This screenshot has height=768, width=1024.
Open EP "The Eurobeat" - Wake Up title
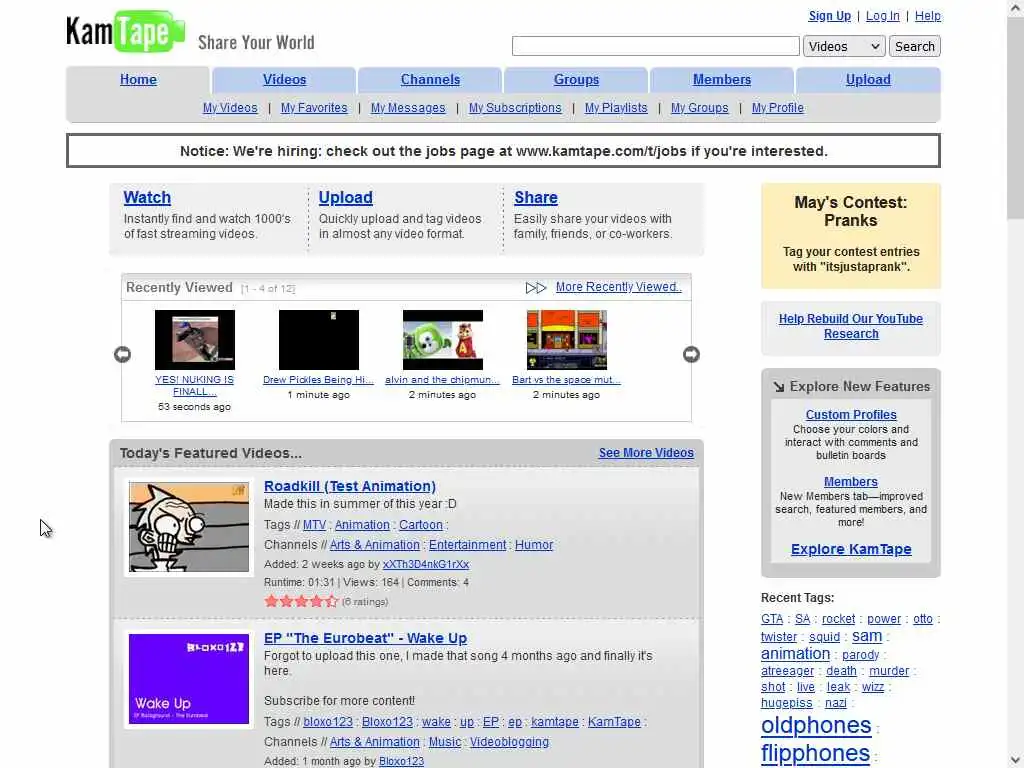pos(365,638)
